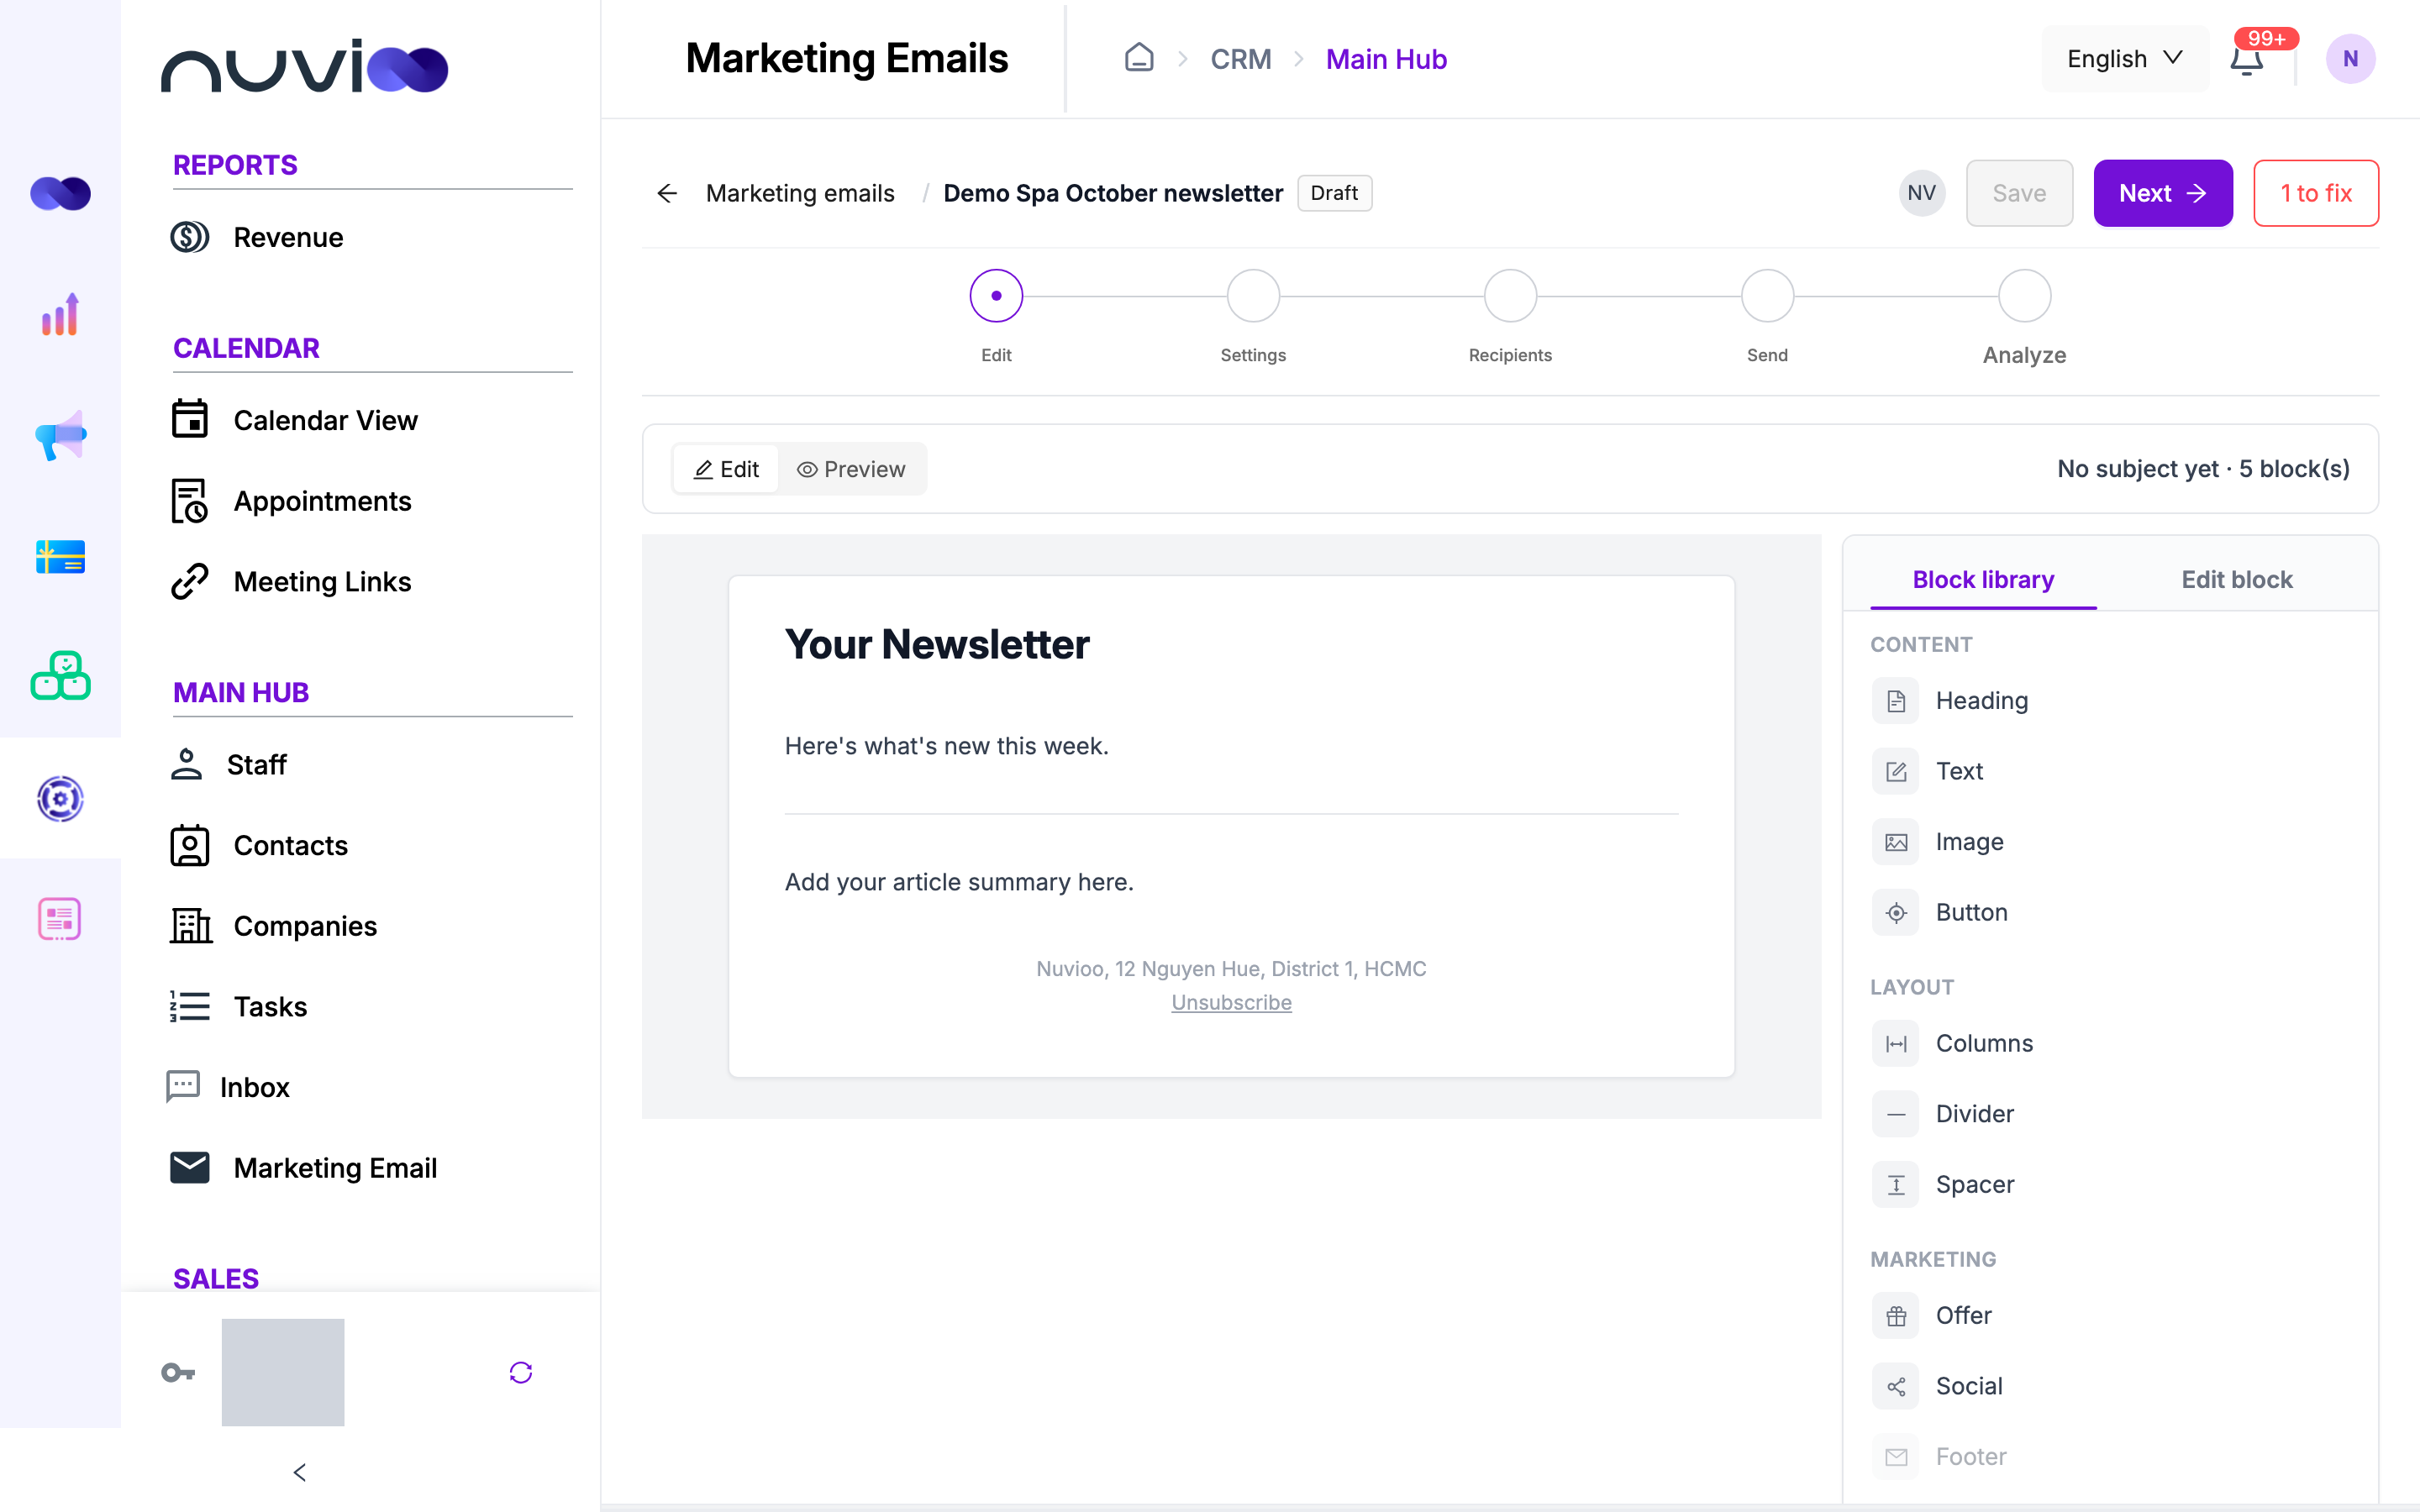The image size is (2420, 1512).
Task: Add a Spacer layout block
Action: click(1943, 1184)
